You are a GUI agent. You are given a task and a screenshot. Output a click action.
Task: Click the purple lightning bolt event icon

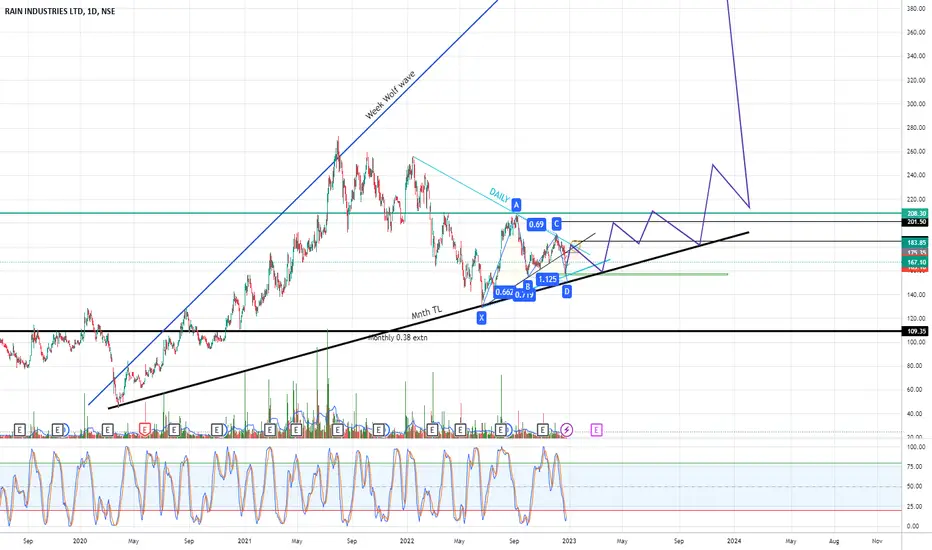(x=566, y=429)
